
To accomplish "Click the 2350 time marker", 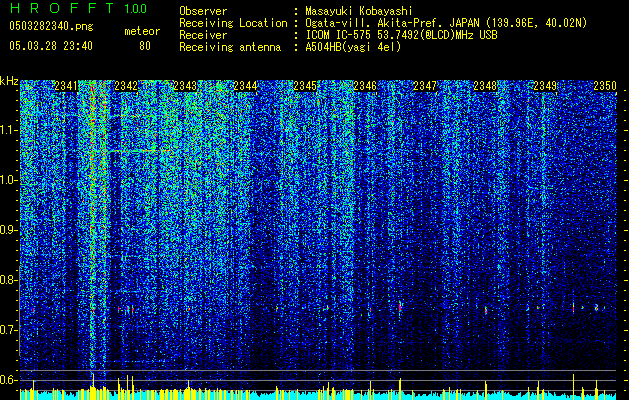I will click(x=605, y=86).
